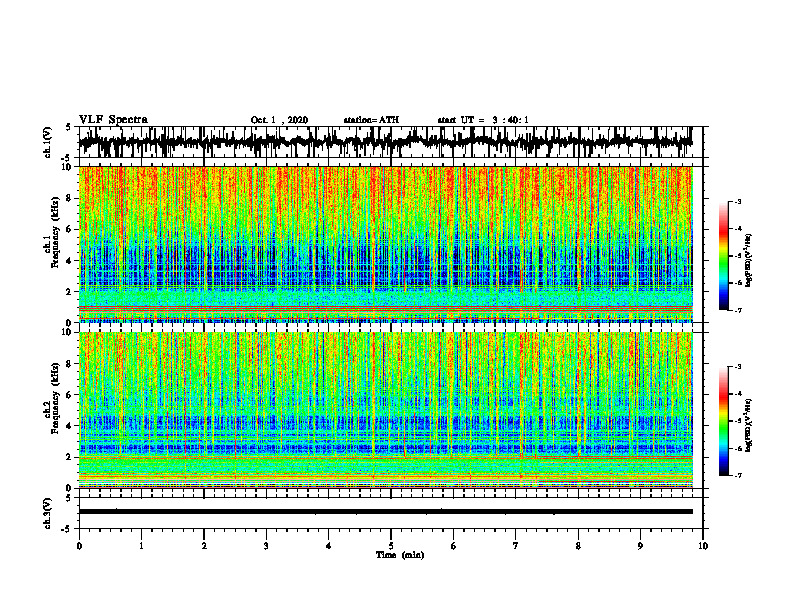Click time axis tick label "8"
This screenshot has width=792, height=612.
tap(578, 546)
